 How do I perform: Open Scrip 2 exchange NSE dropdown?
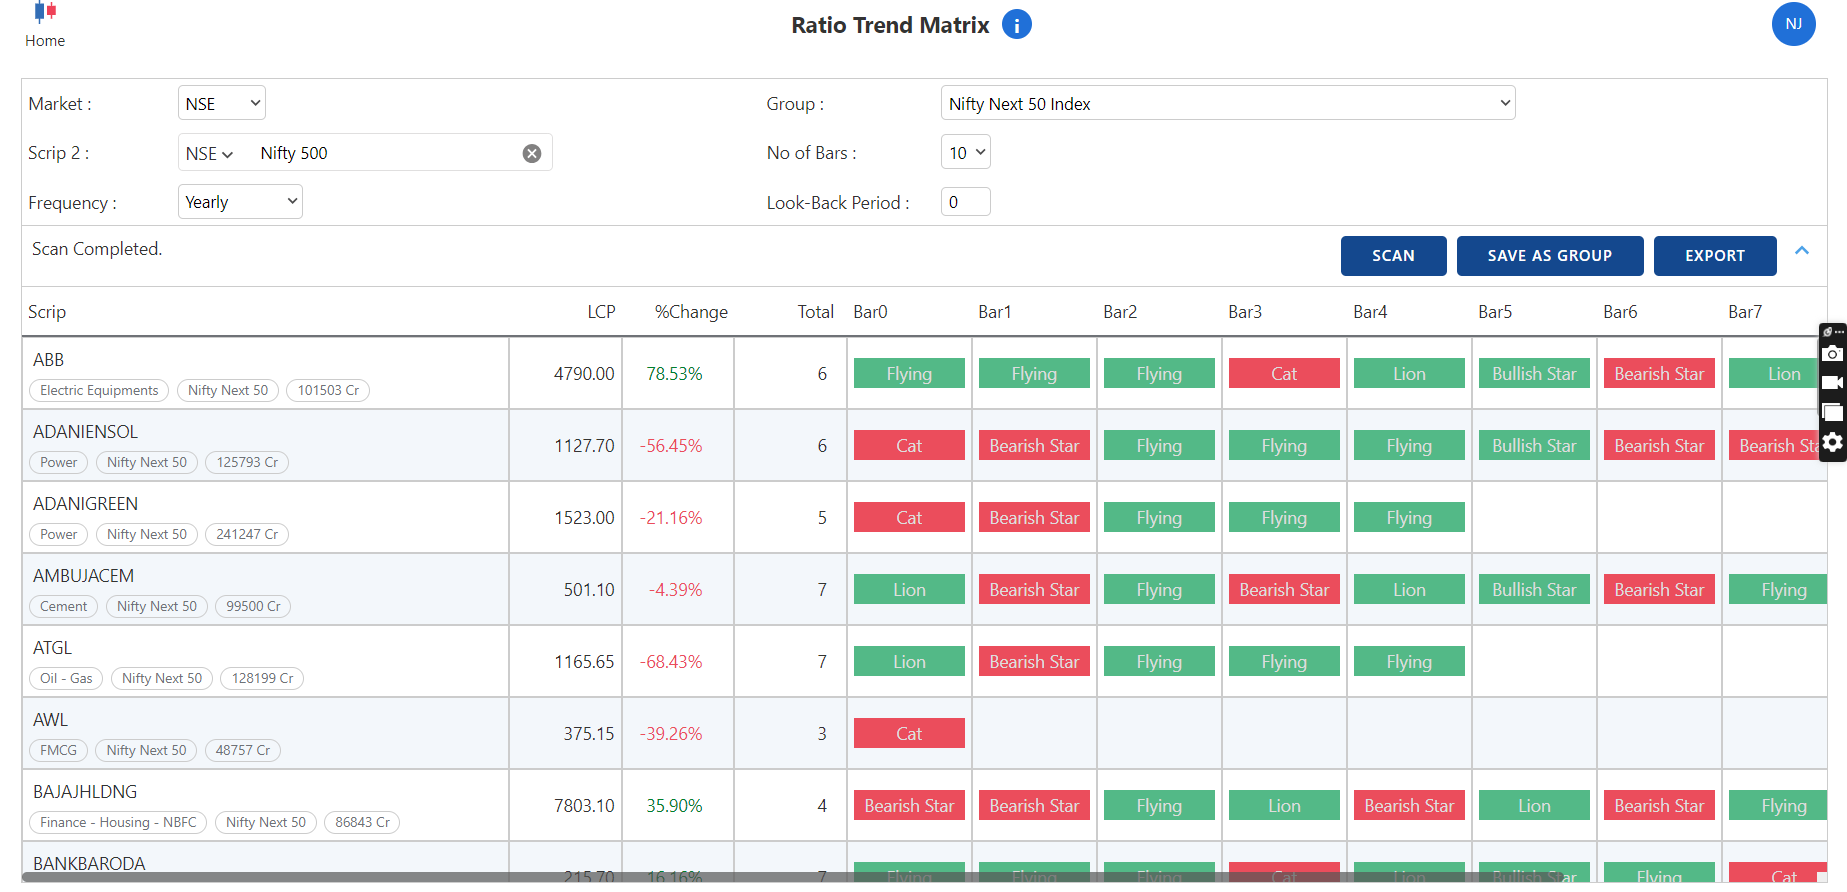[x=209, y=153]
